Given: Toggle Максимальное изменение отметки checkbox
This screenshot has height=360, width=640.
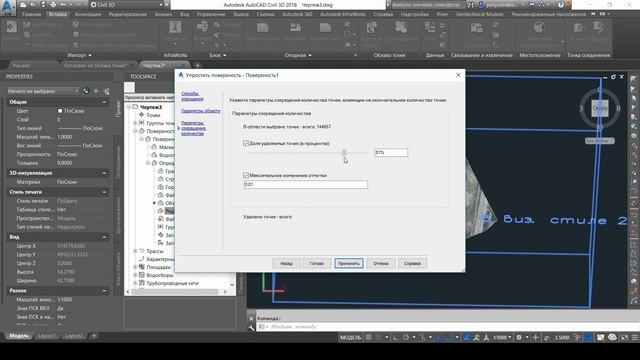Looking at the screenshot, I should (246, 175).
